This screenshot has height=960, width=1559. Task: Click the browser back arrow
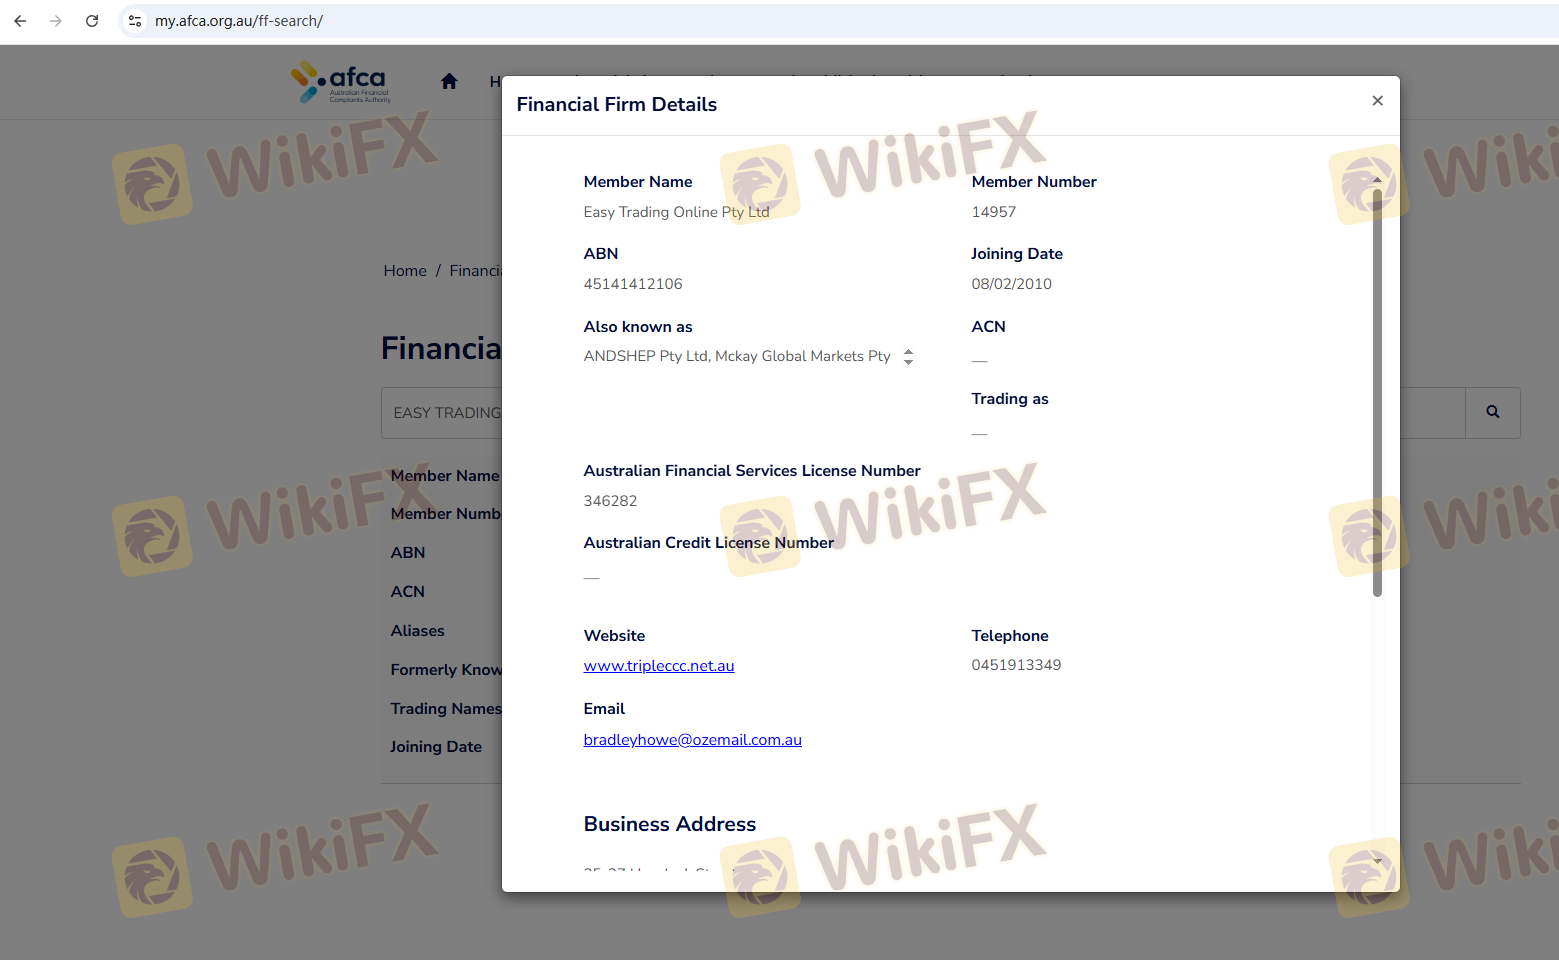(20, 21)
